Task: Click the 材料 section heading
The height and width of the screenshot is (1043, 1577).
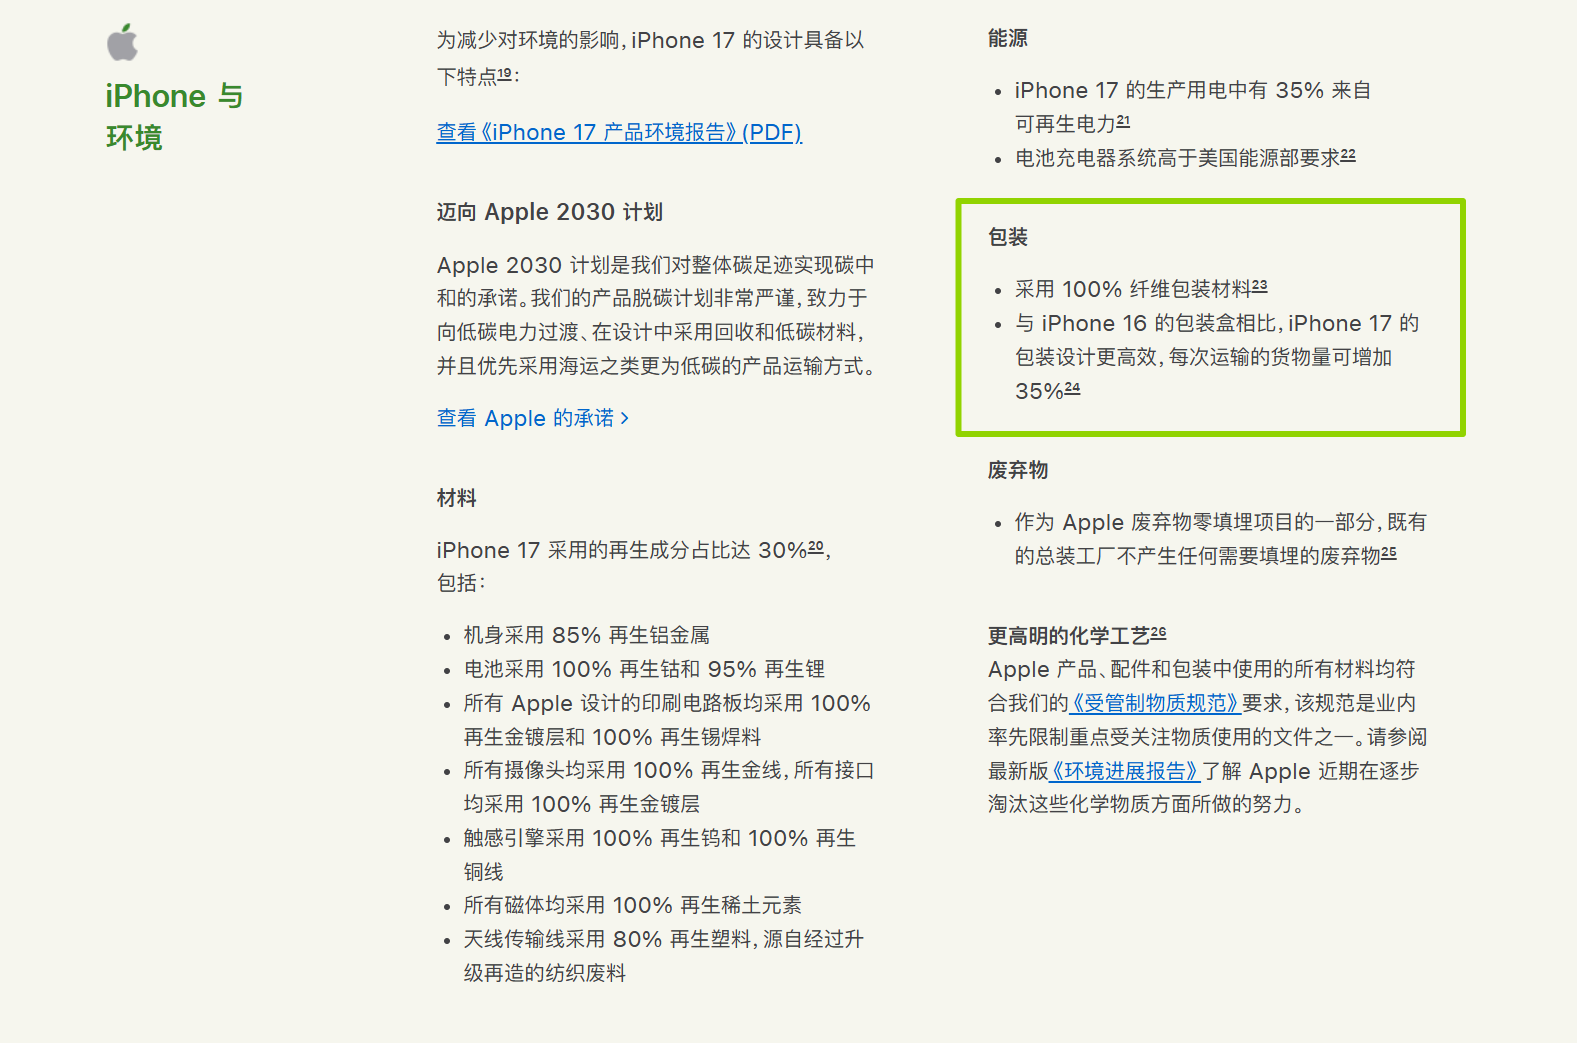Action: tap(456, 498)
